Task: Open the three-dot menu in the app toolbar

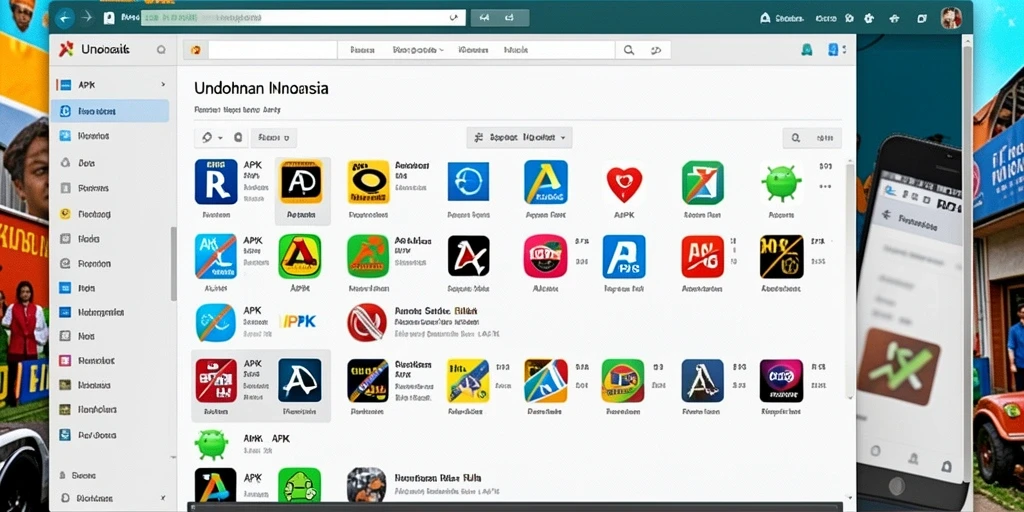Action: pos(845,50)
